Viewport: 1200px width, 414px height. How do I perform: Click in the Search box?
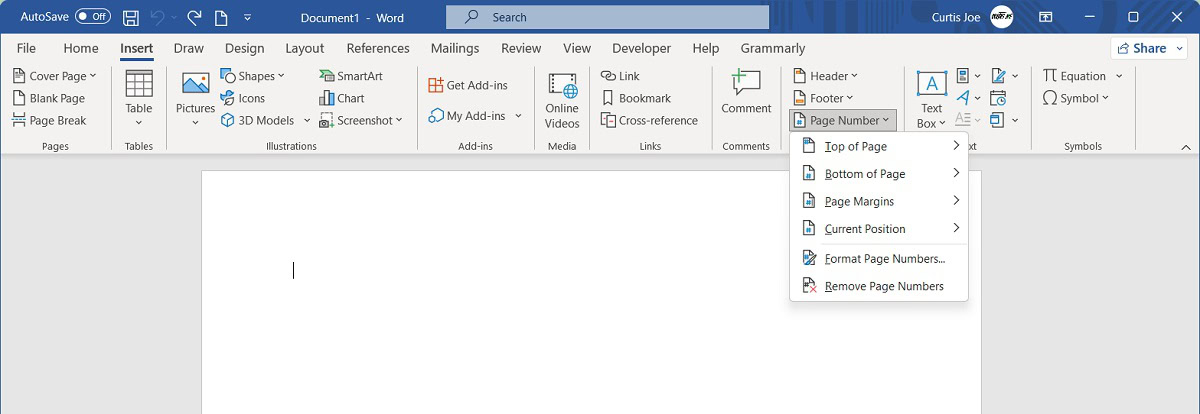pos(607,17)
